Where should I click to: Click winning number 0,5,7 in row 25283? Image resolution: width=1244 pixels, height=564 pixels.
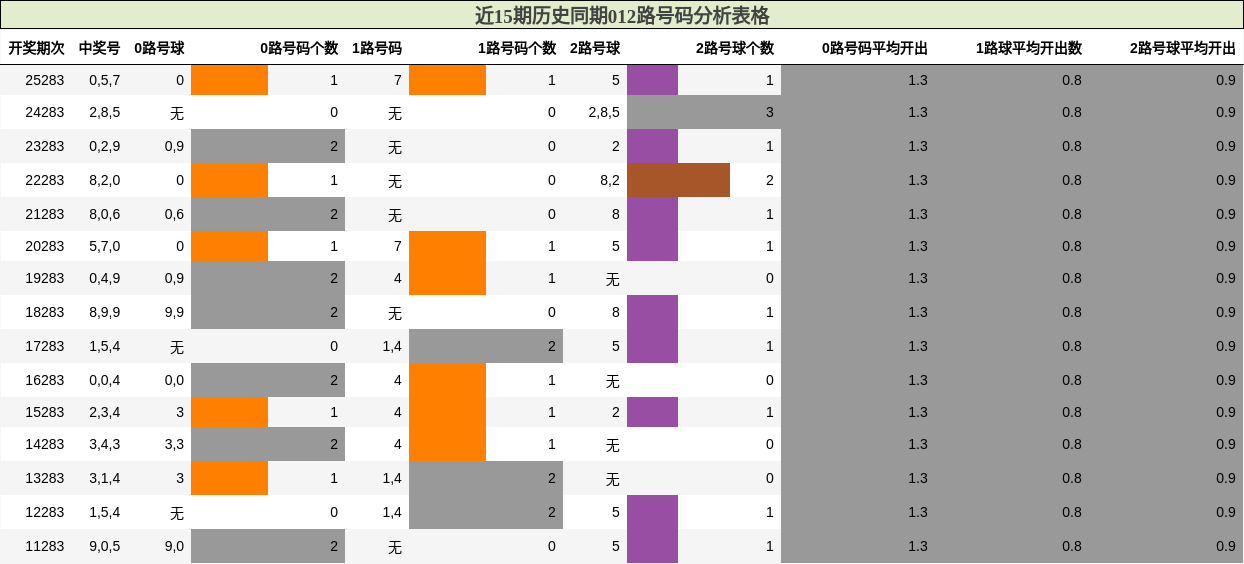(x=105, y=80)
